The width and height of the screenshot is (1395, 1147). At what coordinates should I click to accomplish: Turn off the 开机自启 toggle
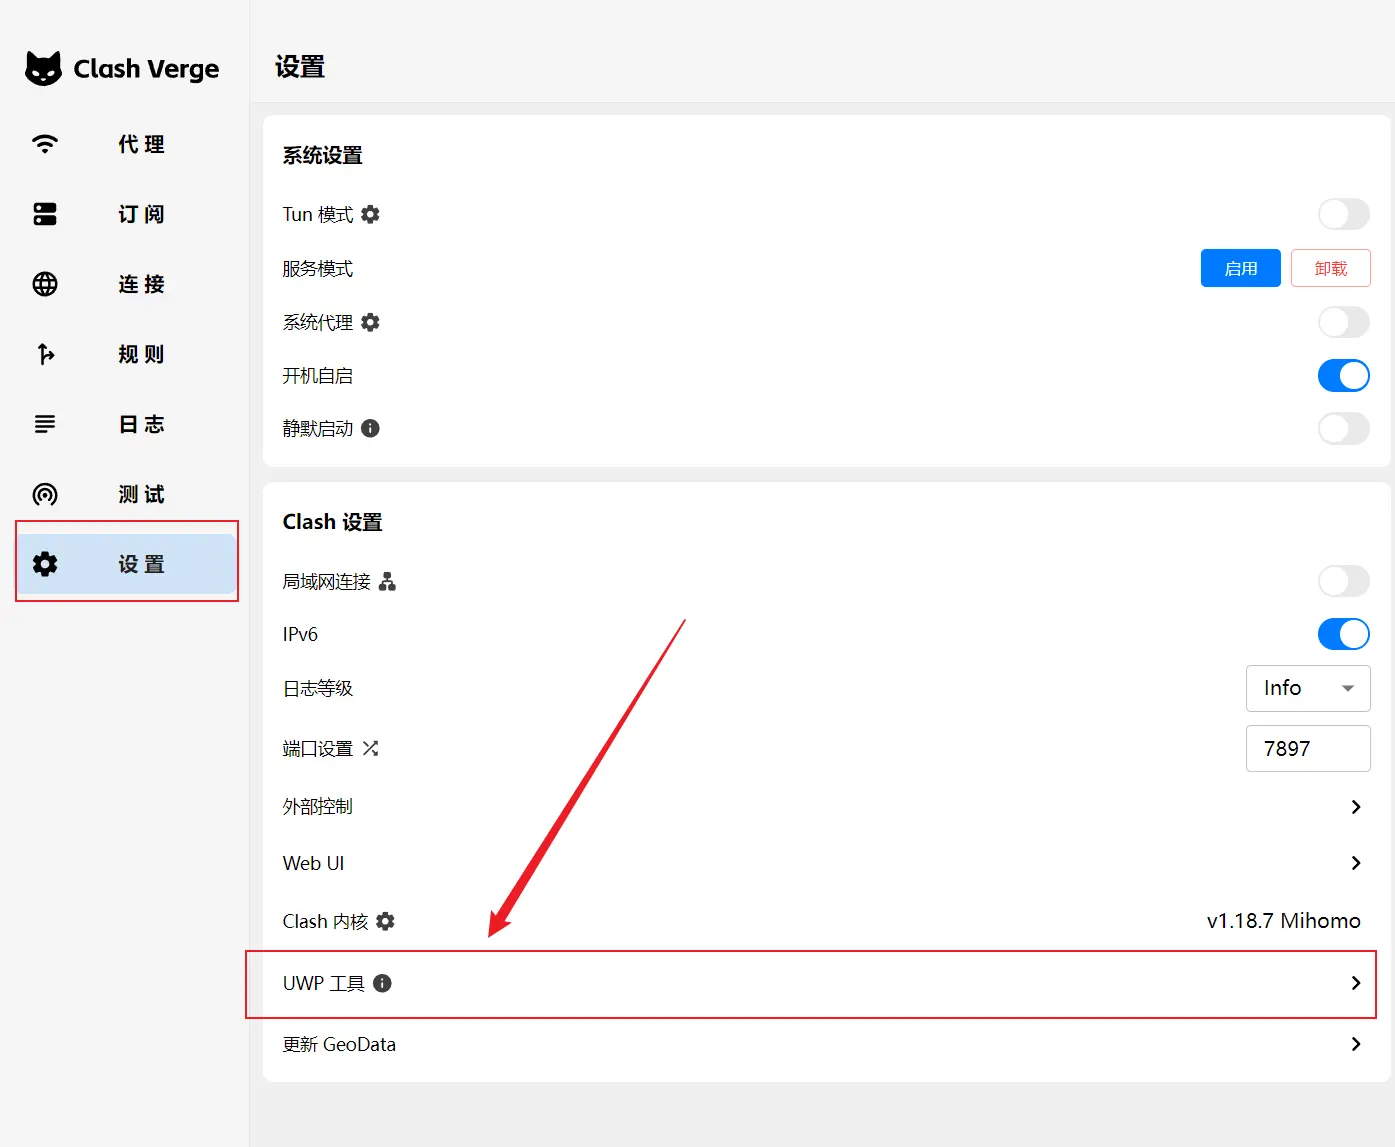(x=1343, y=376)
